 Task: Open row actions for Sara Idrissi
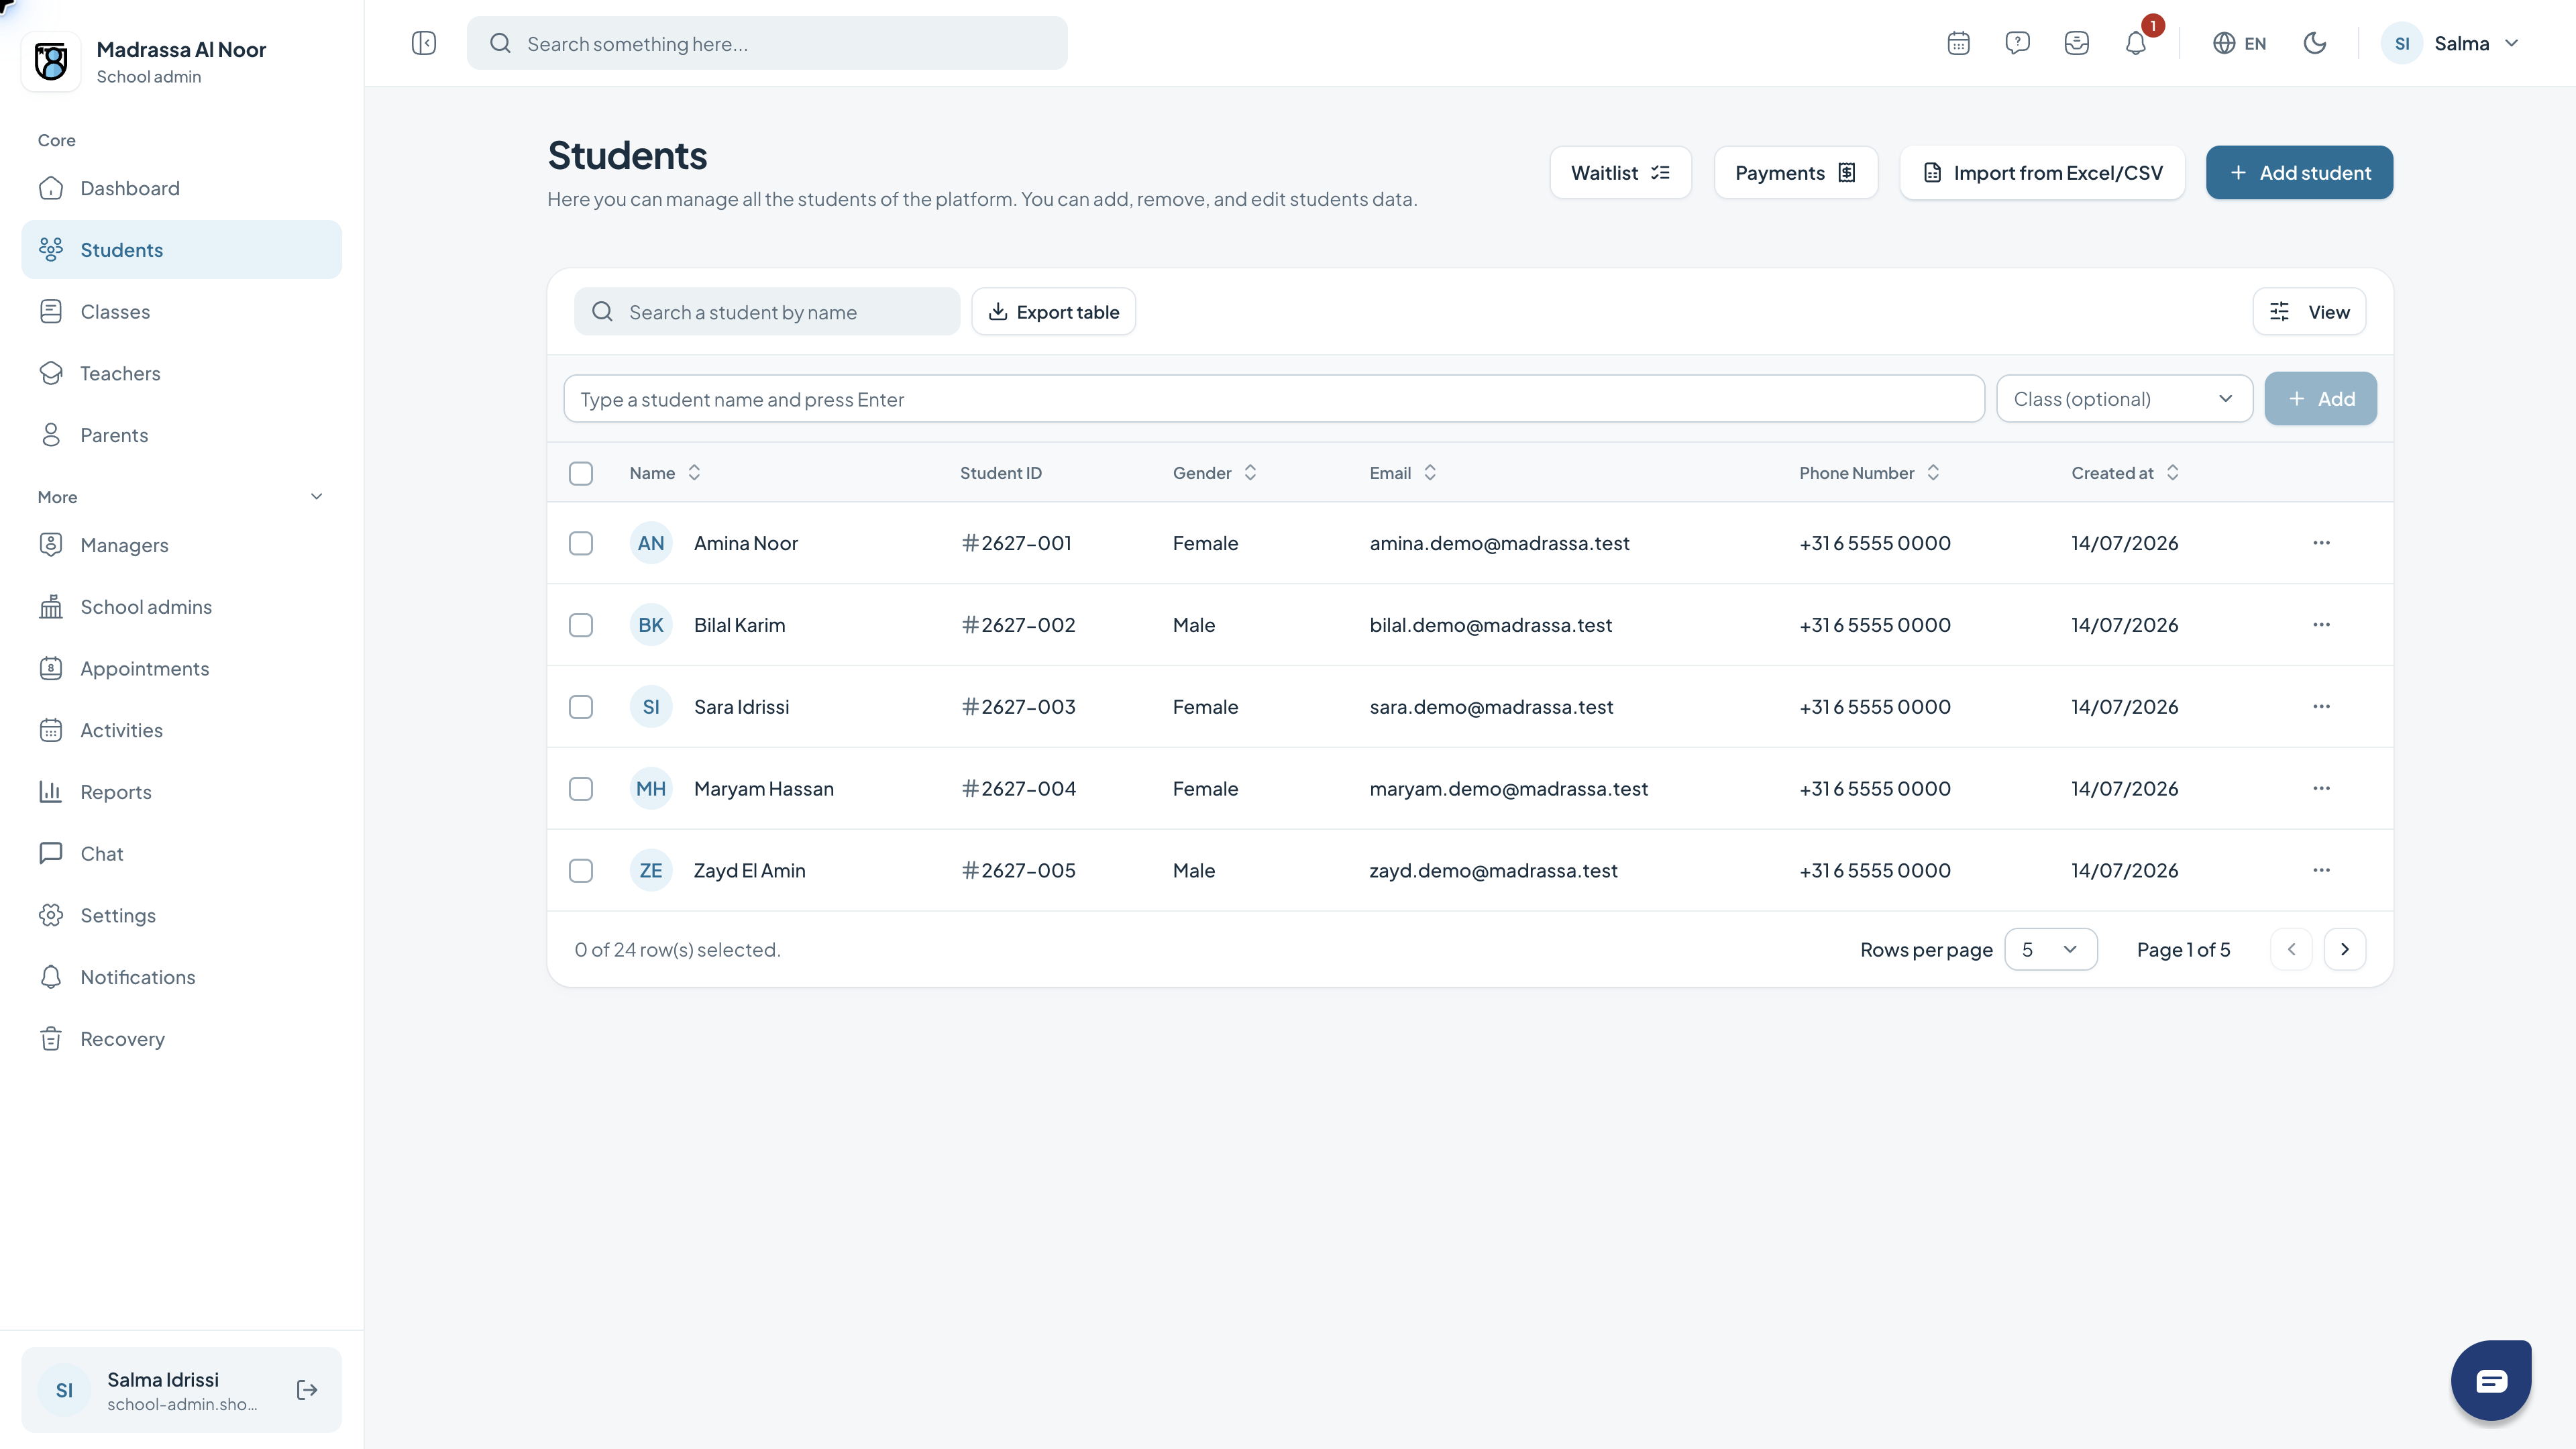[2321, 707]
